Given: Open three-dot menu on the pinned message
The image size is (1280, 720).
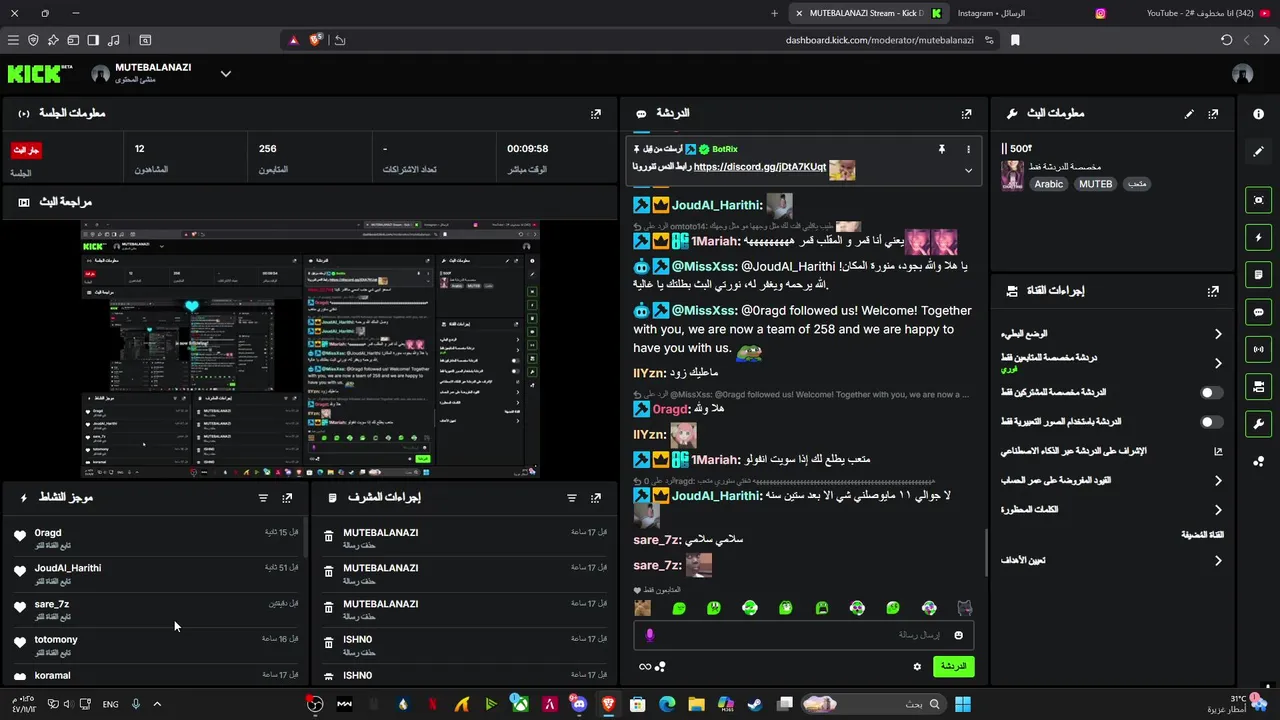Looking at the screenshot, I should tap(968, 149).
